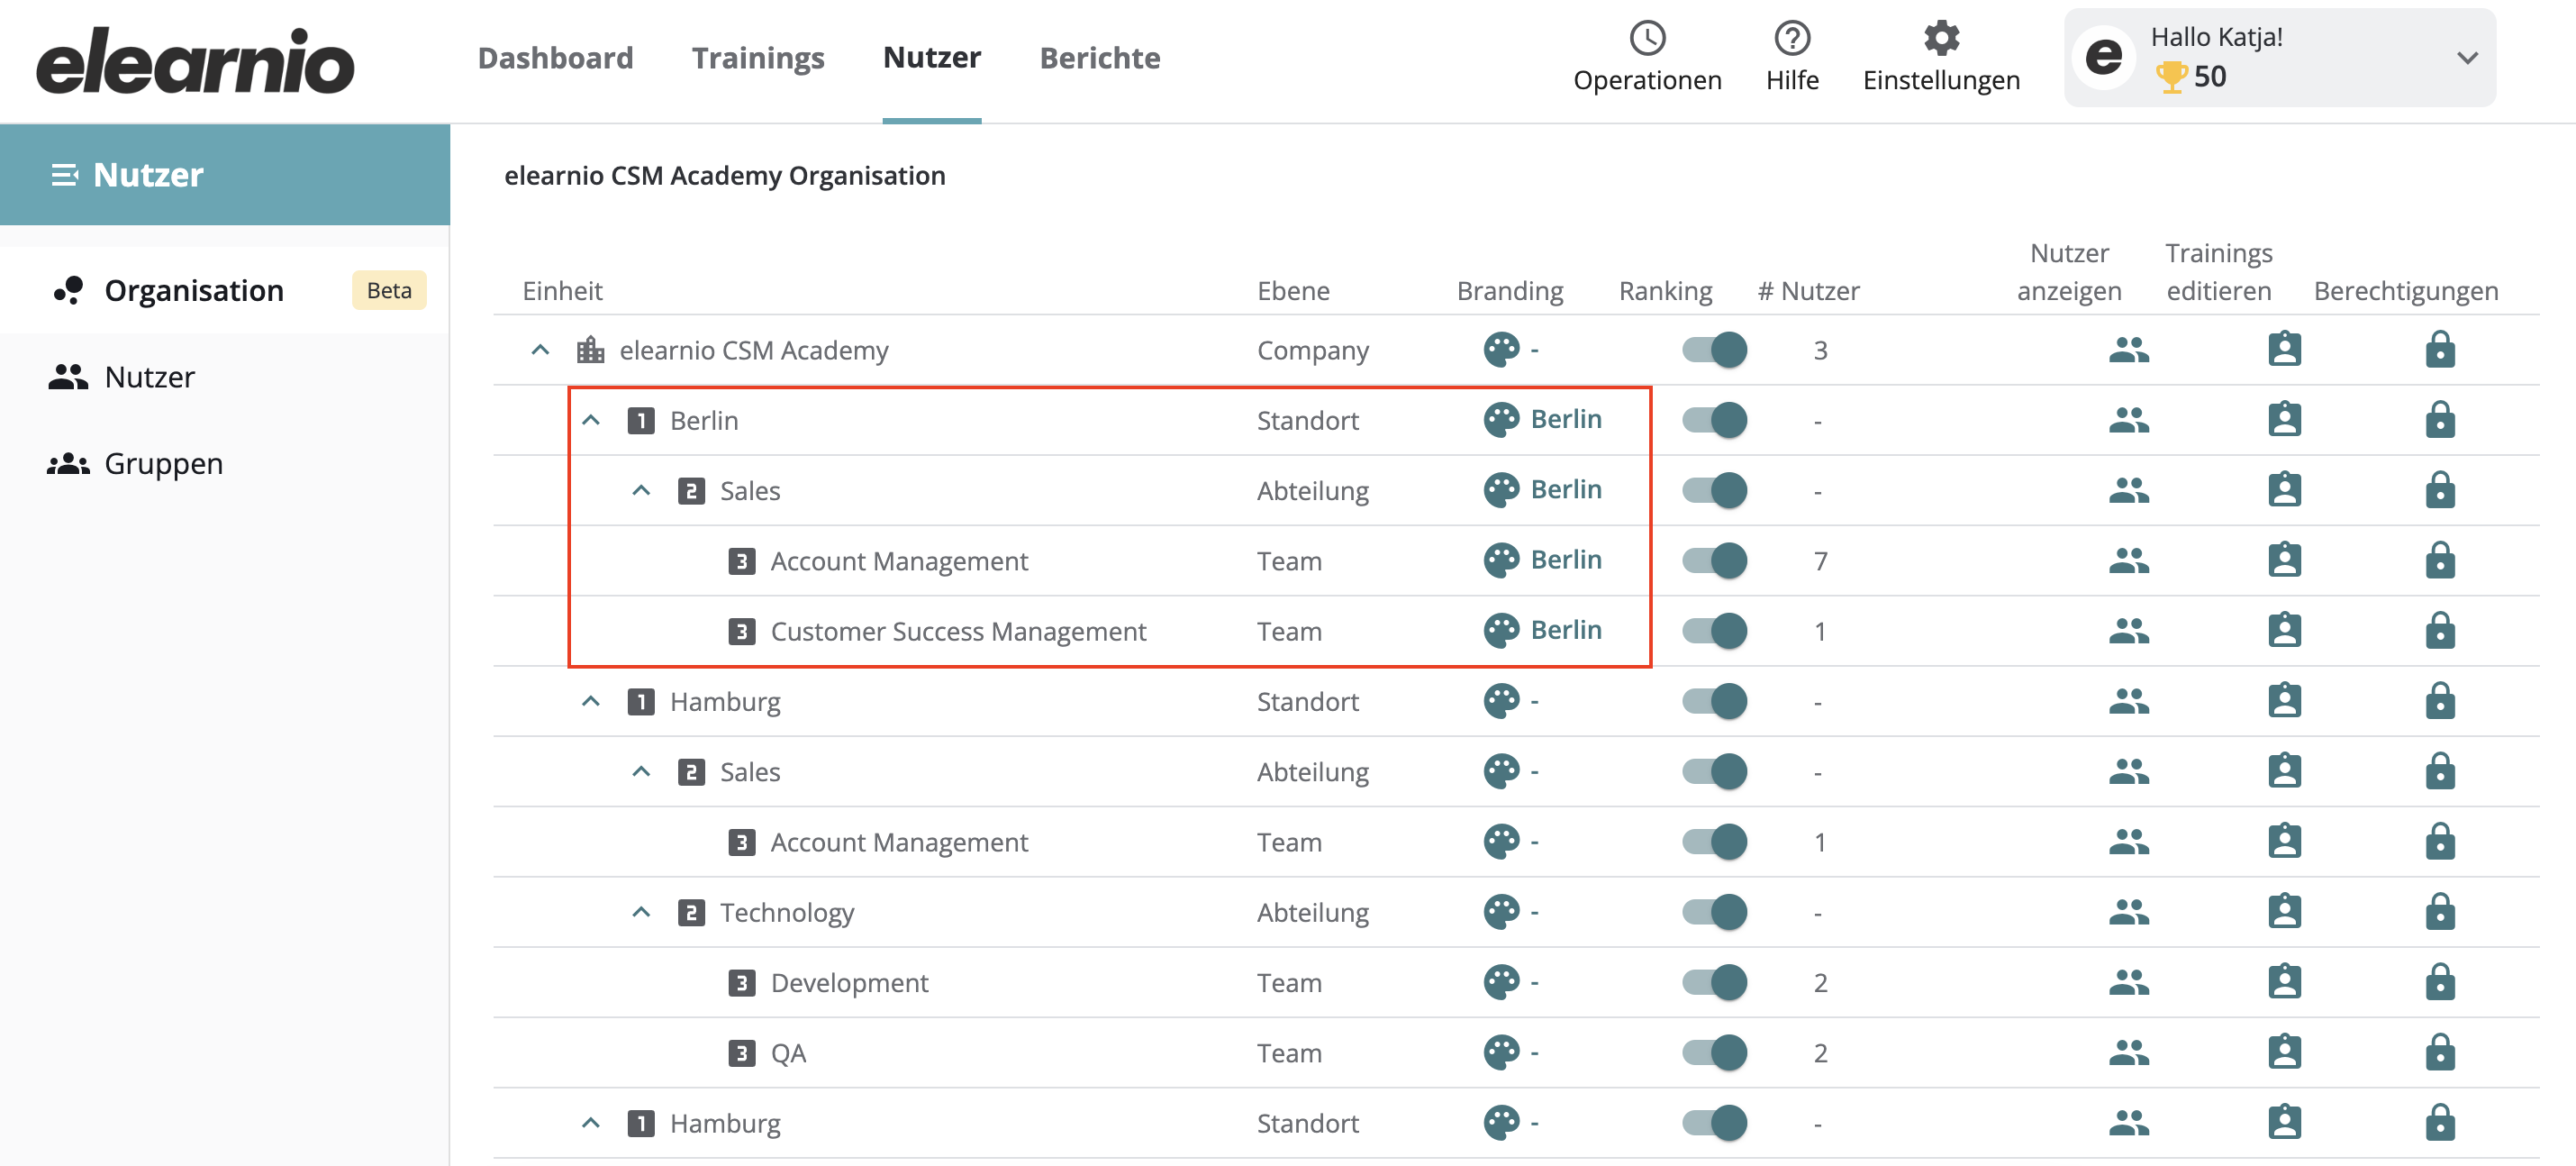The image size is (2576, 1166).
Task: Toggle ranking for Development team
Action: 1714,983
